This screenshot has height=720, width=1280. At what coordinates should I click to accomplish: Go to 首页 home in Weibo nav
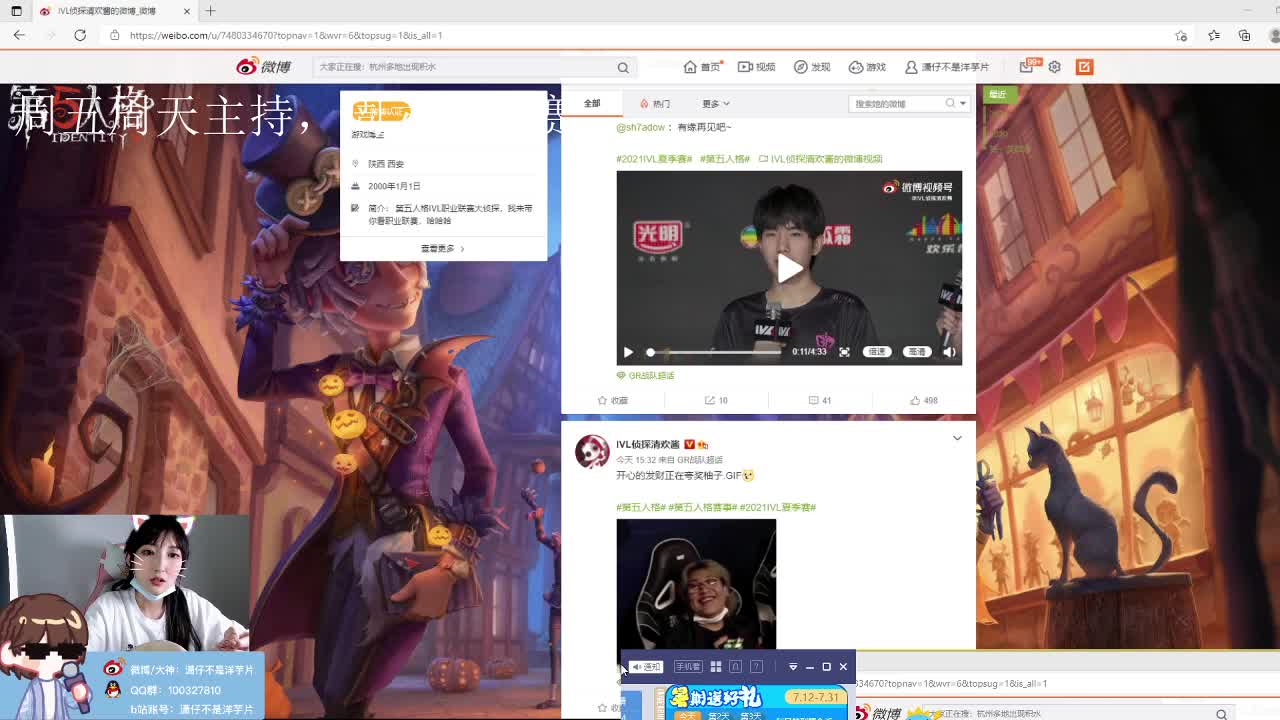tap(702, 67)
